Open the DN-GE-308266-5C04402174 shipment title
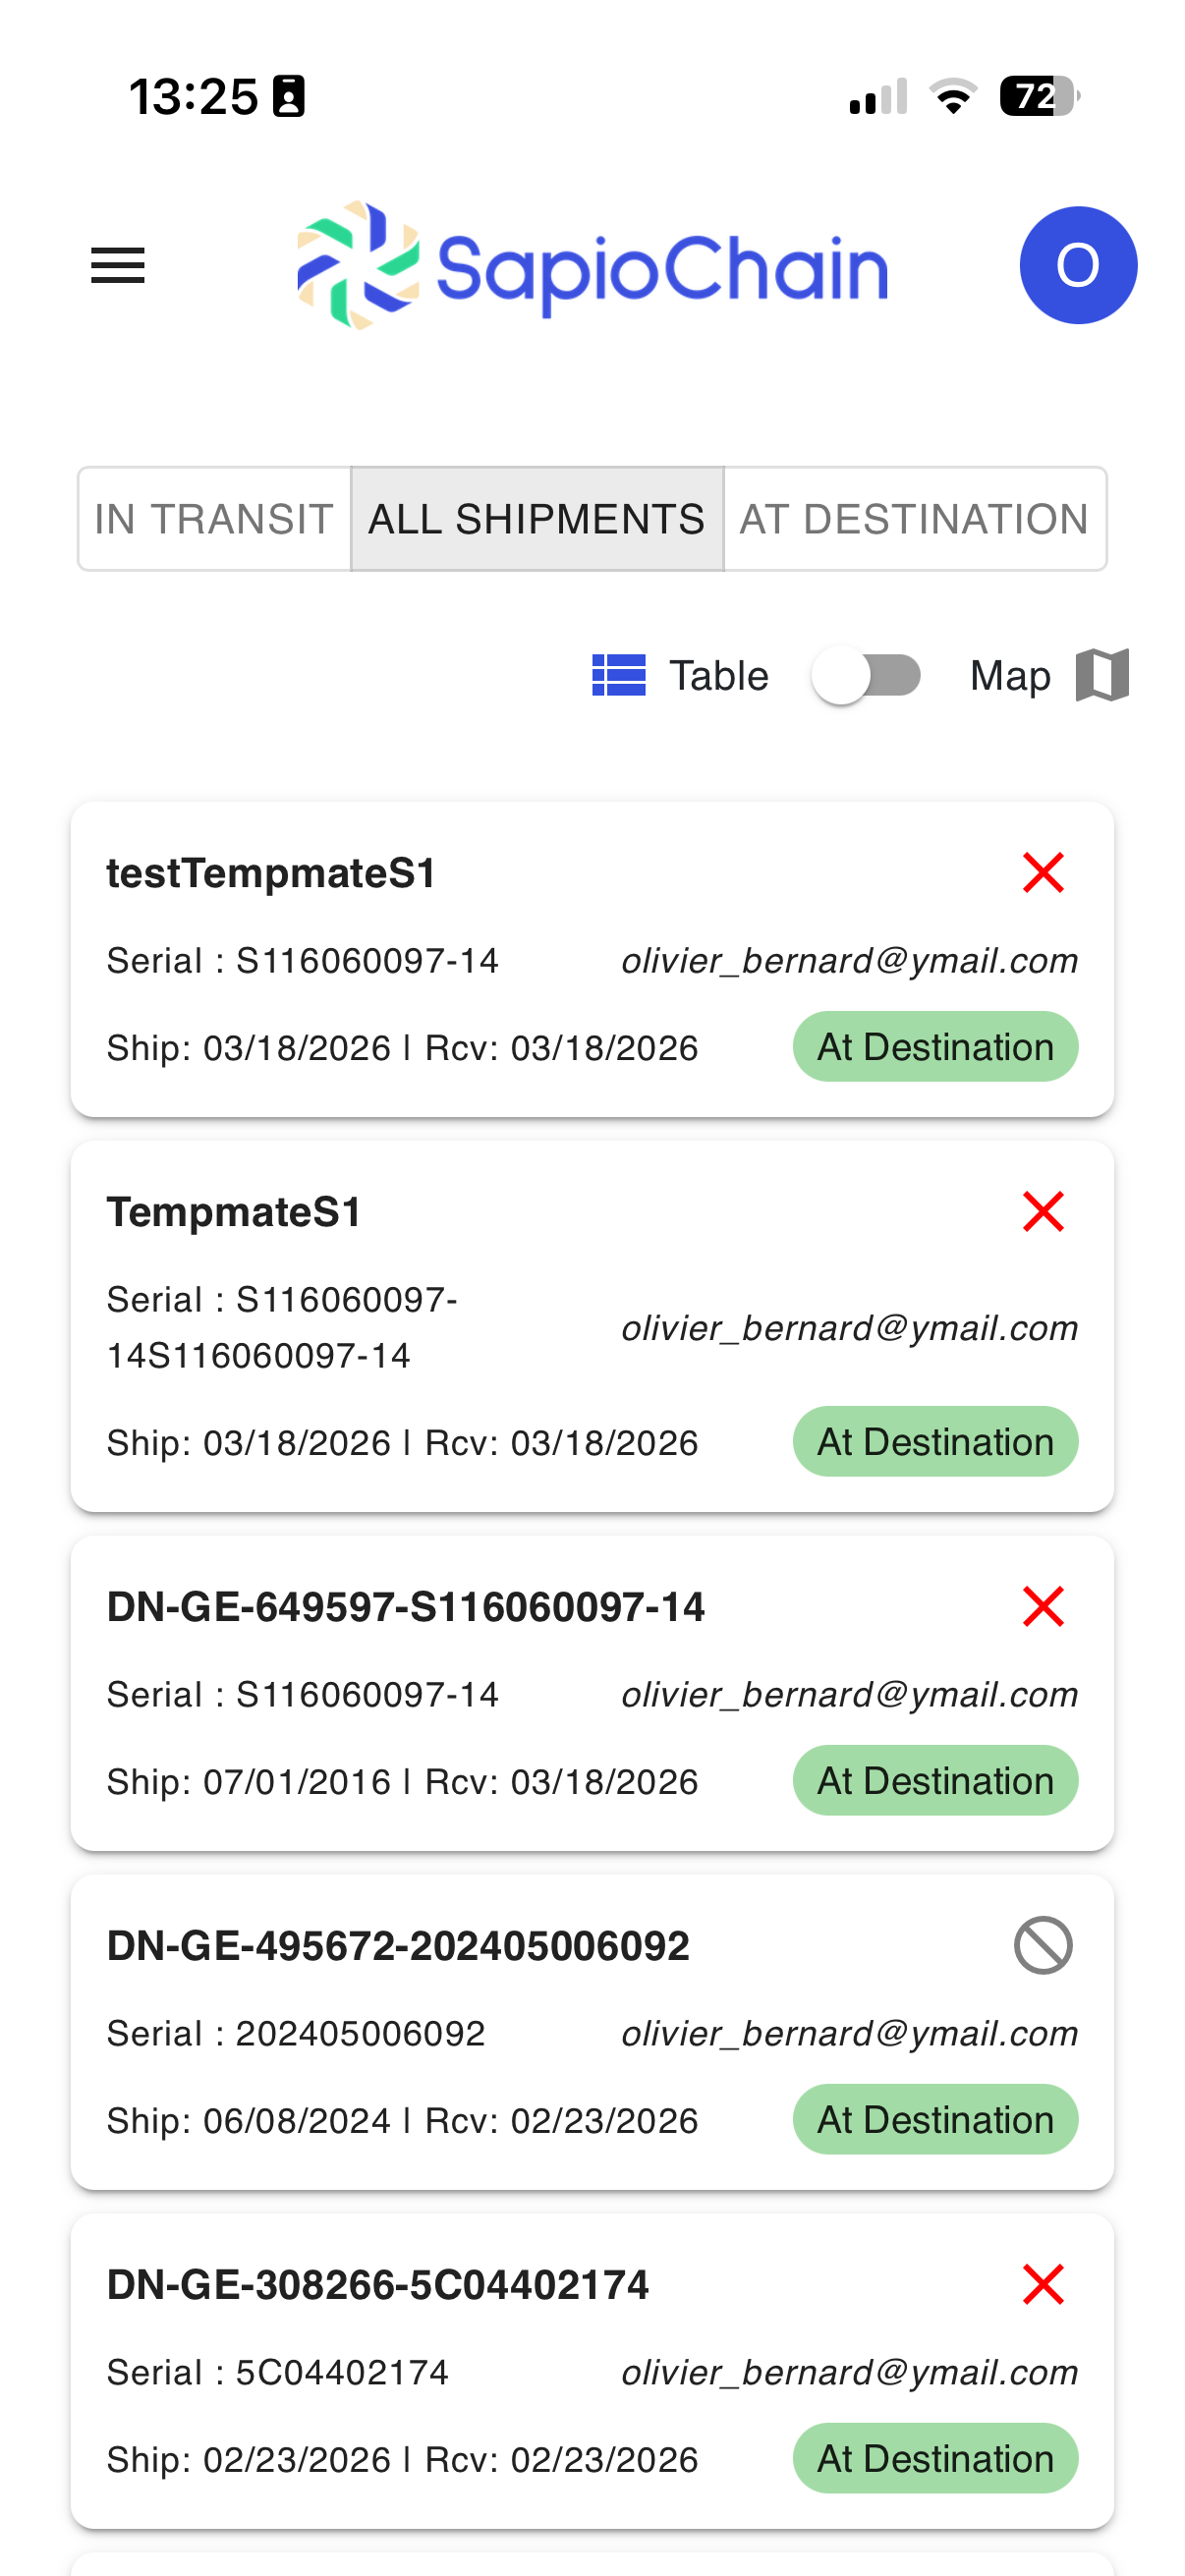Image resolution: width=1185 pixels, height=2576 pixels. pyautogui.click(x=378, y=2286)
